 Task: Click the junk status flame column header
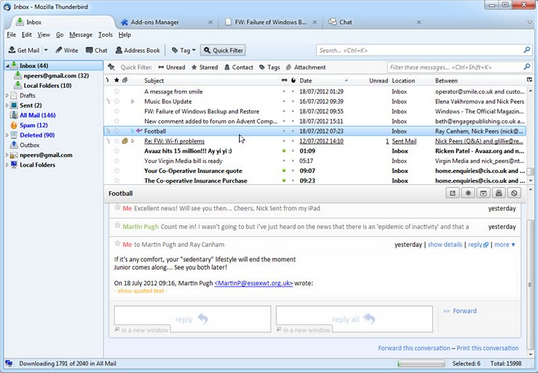click(x=293, y=80)
